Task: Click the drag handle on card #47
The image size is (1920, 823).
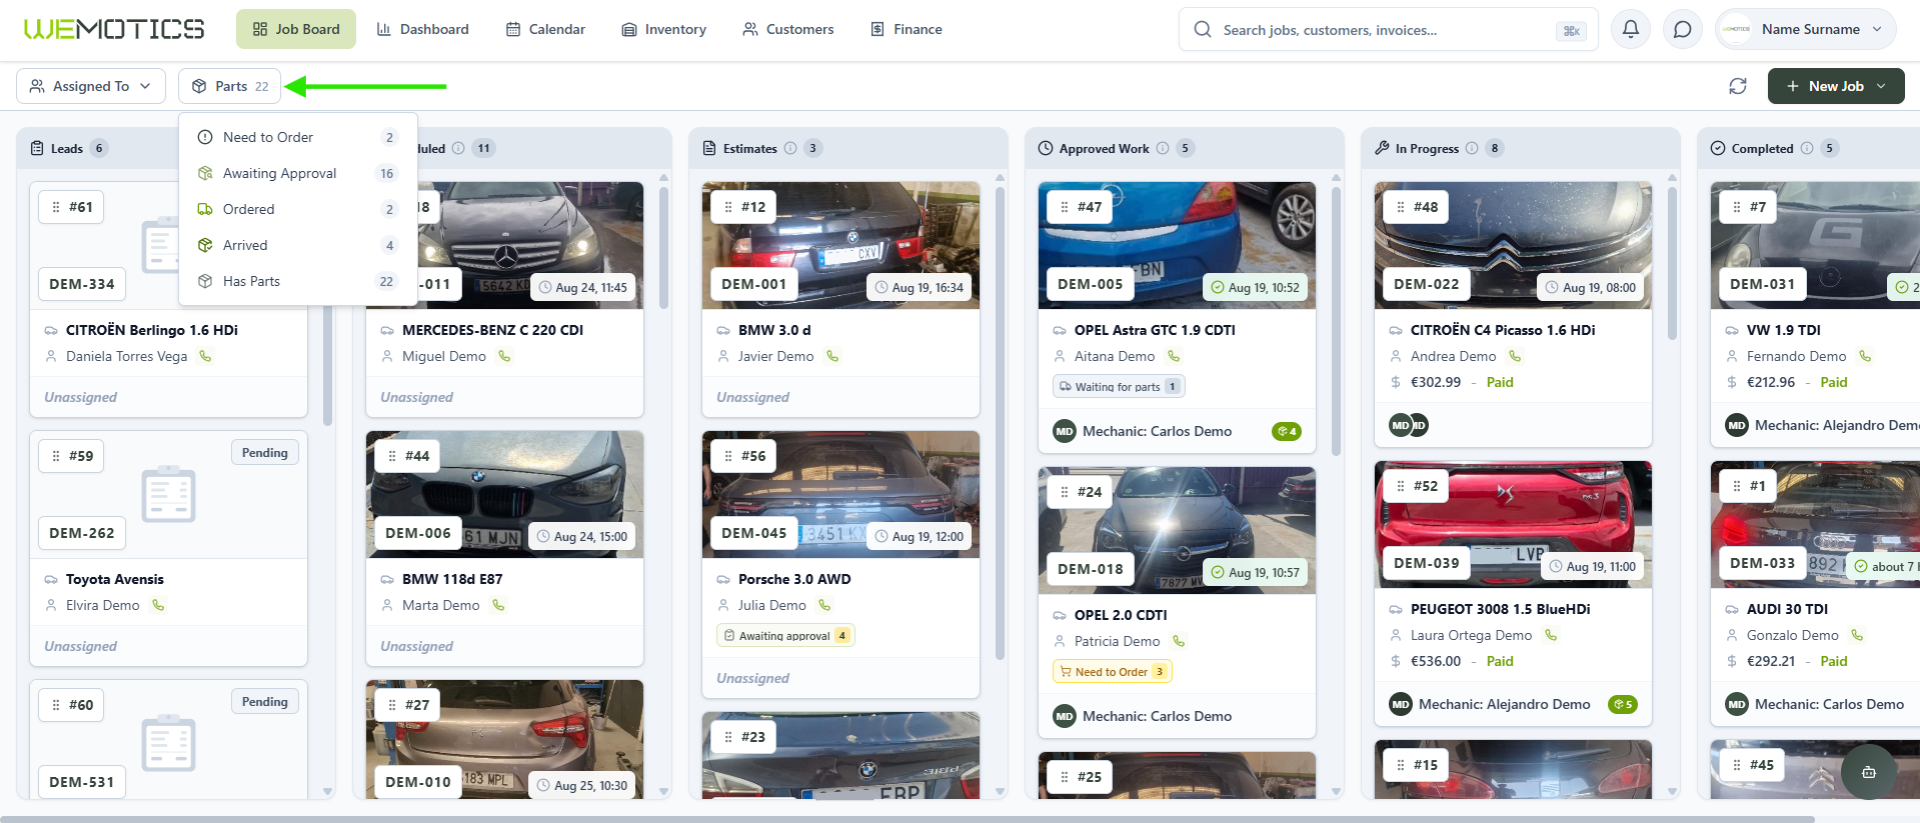Action: (x=1064, y=207)
